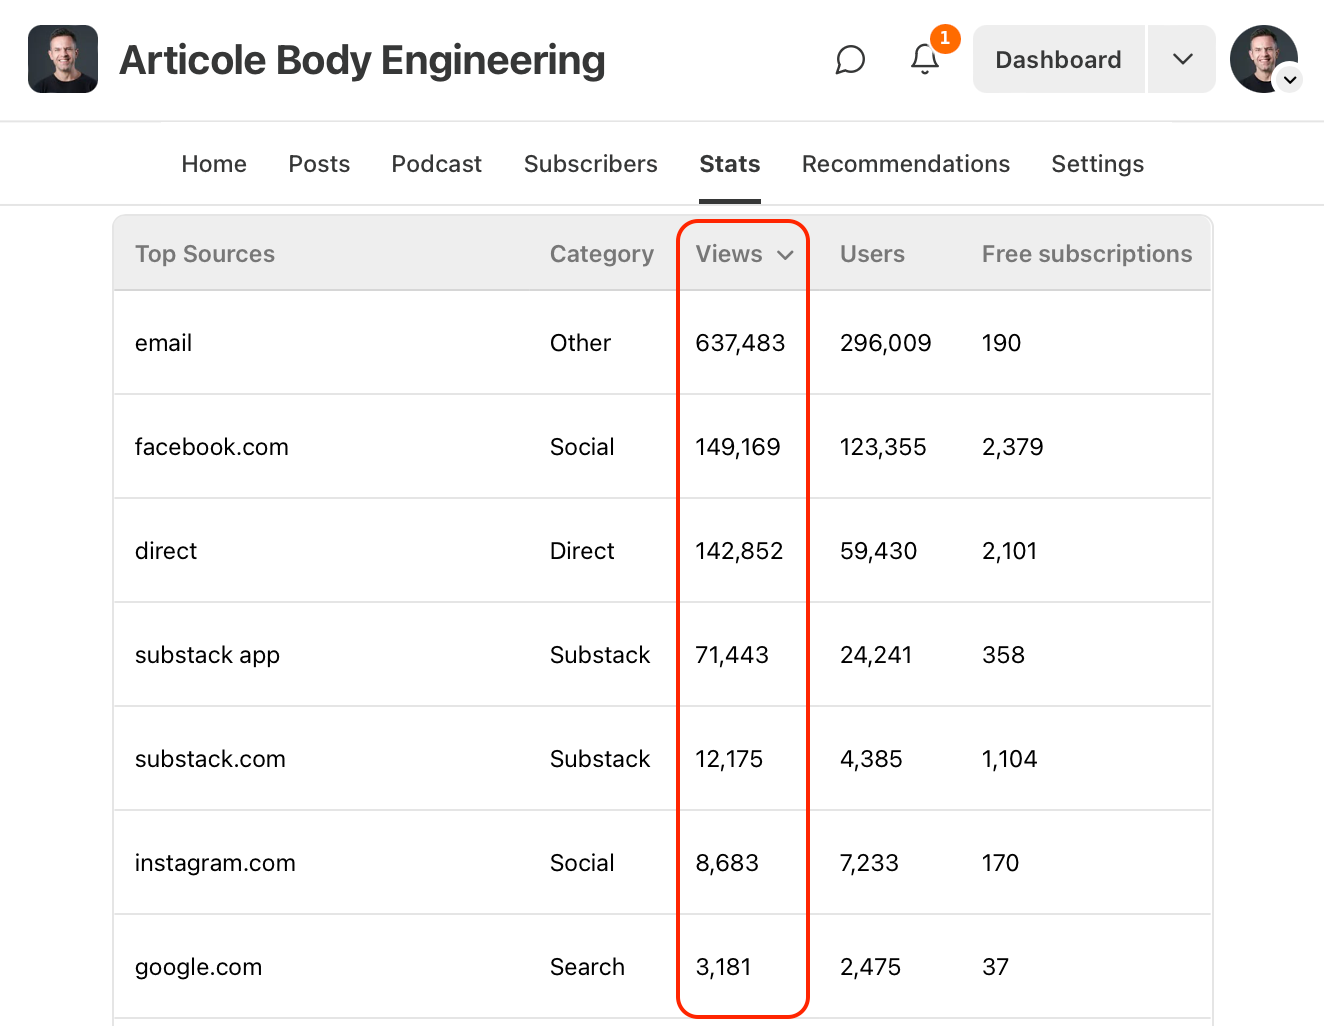Open the chat messages icon
This screenshot has width=1324, height=1026.
tap(850, 60)
